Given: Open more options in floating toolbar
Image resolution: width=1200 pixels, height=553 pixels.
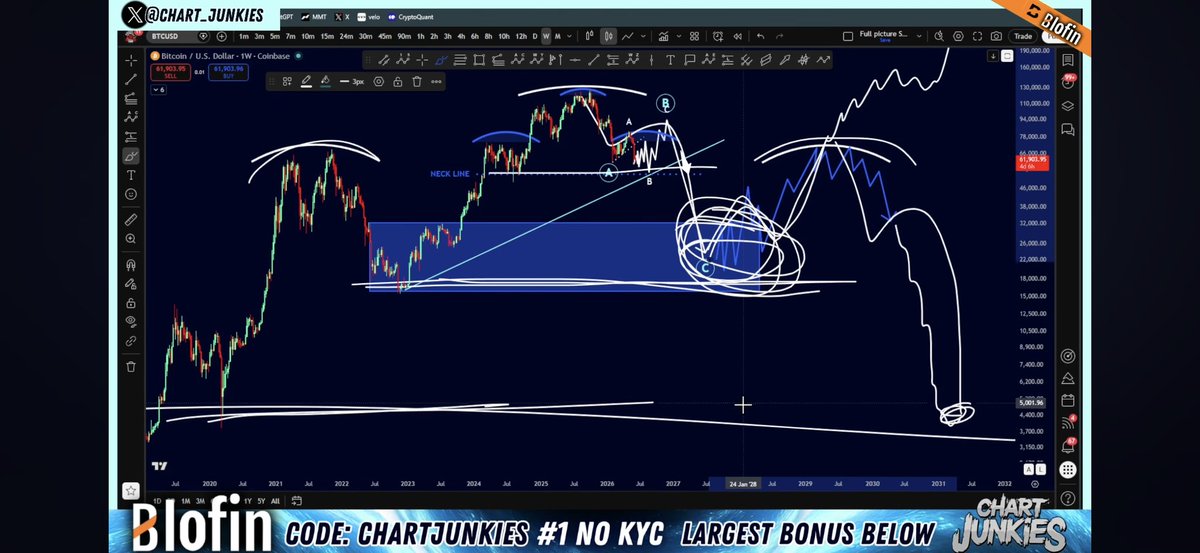Looking at the screenshot, I should (x=436, y=82).
